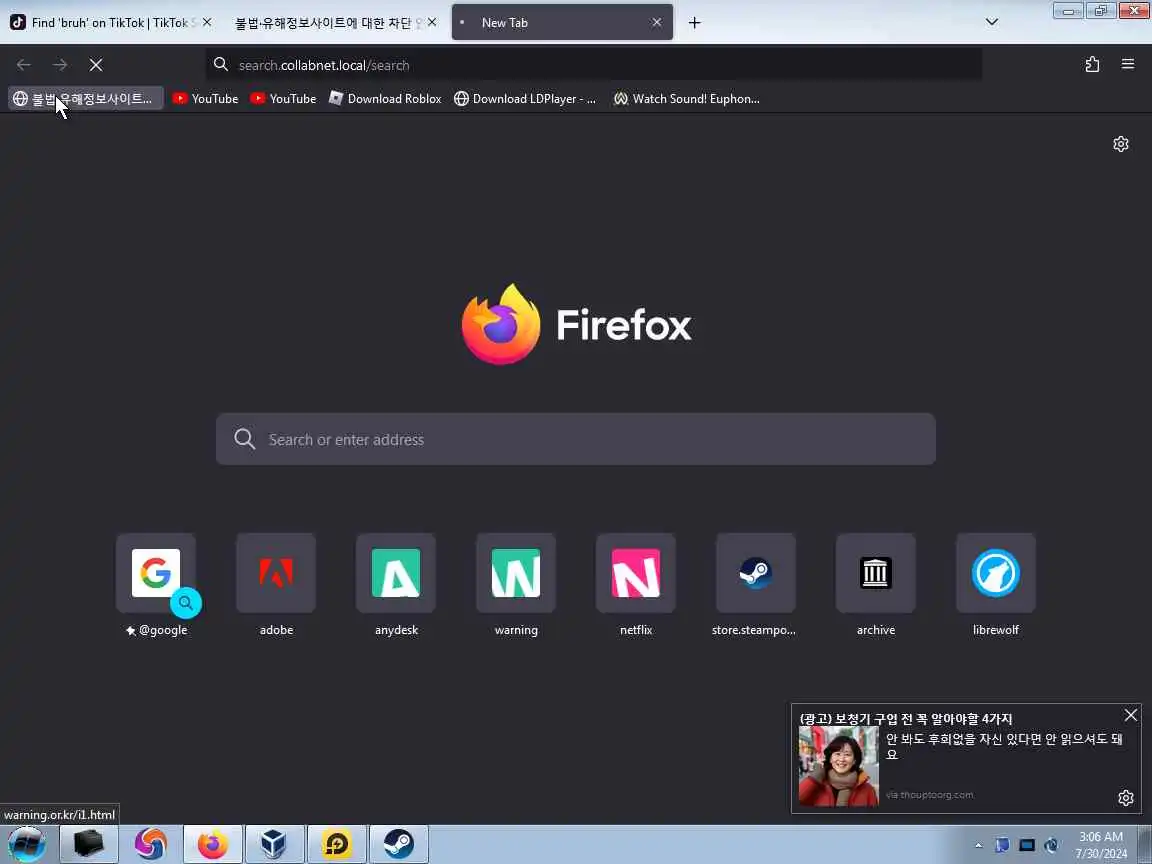Go forward to next page
The height and width of the screenshot is (864, 1152).
tap(60, 65)
